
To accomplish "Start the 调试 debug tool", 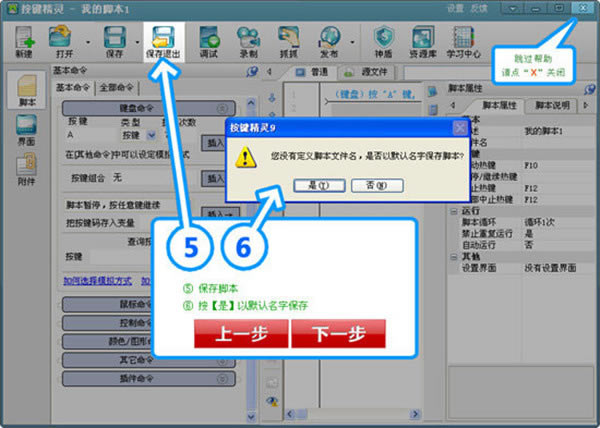I will [x=209, y=42].
